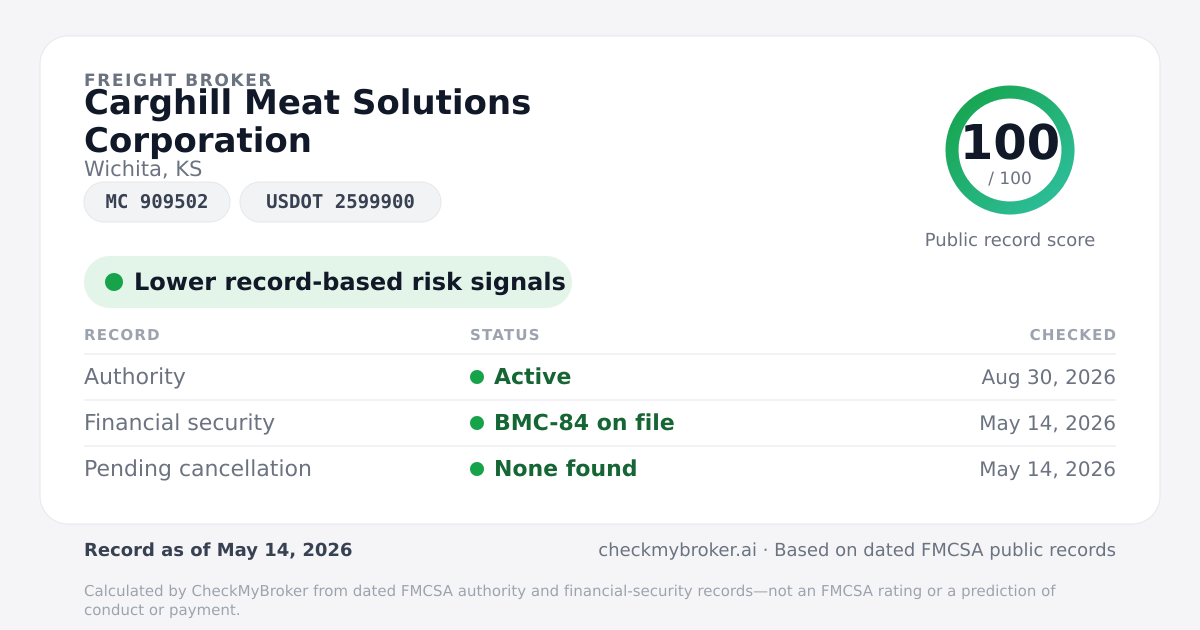Click the RECORD column header

tap(122, 335)
